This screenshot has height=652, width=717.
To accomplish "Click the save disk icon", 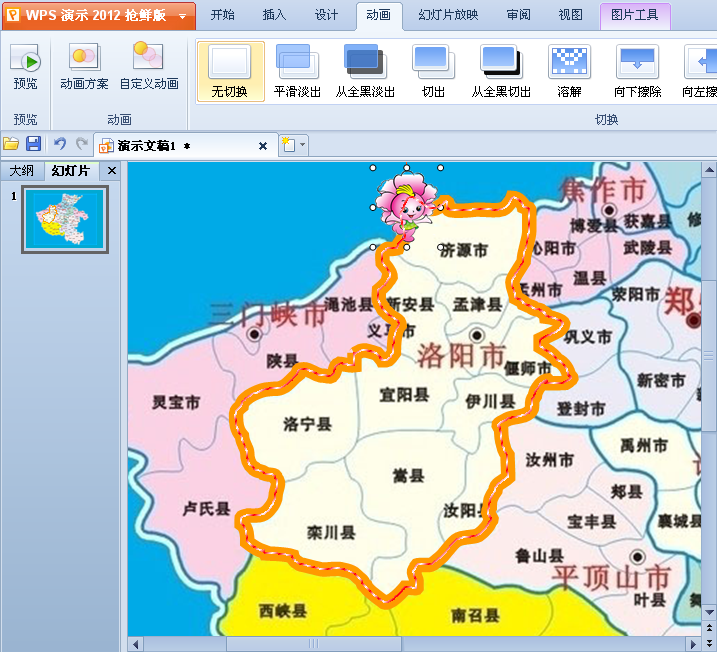I will 33,145.
